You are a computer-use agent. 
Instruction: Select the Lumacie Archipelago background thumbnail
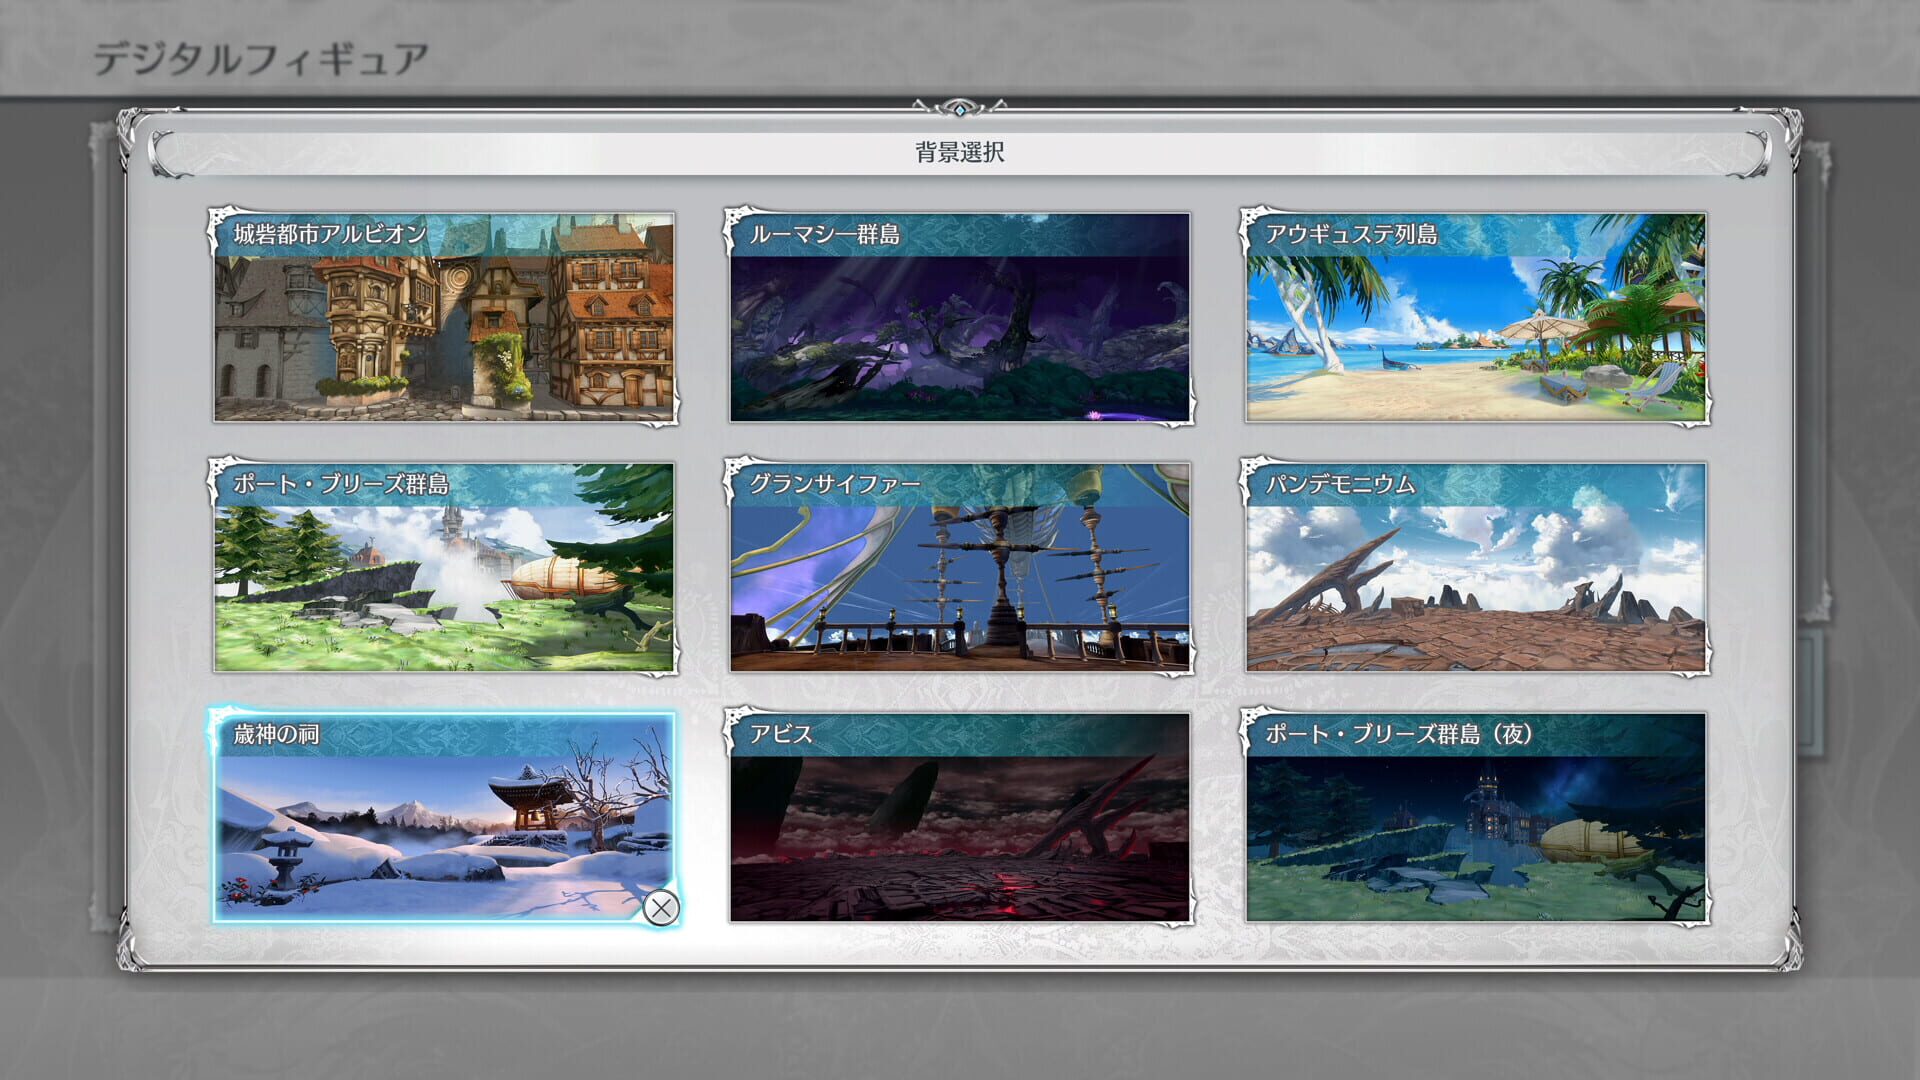(x=958, y=330)
